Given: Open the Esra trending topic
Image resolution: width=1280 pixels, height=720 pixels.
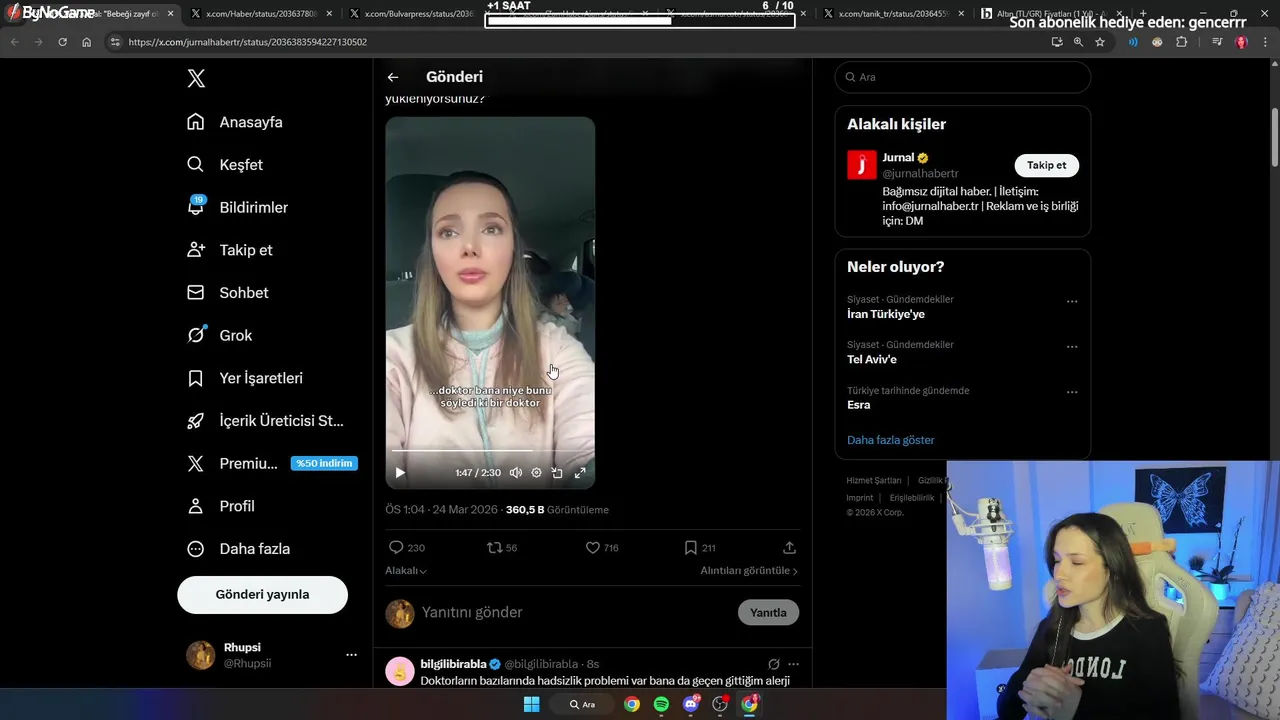Looking at the screenshot, I should (x=859, y=405).
